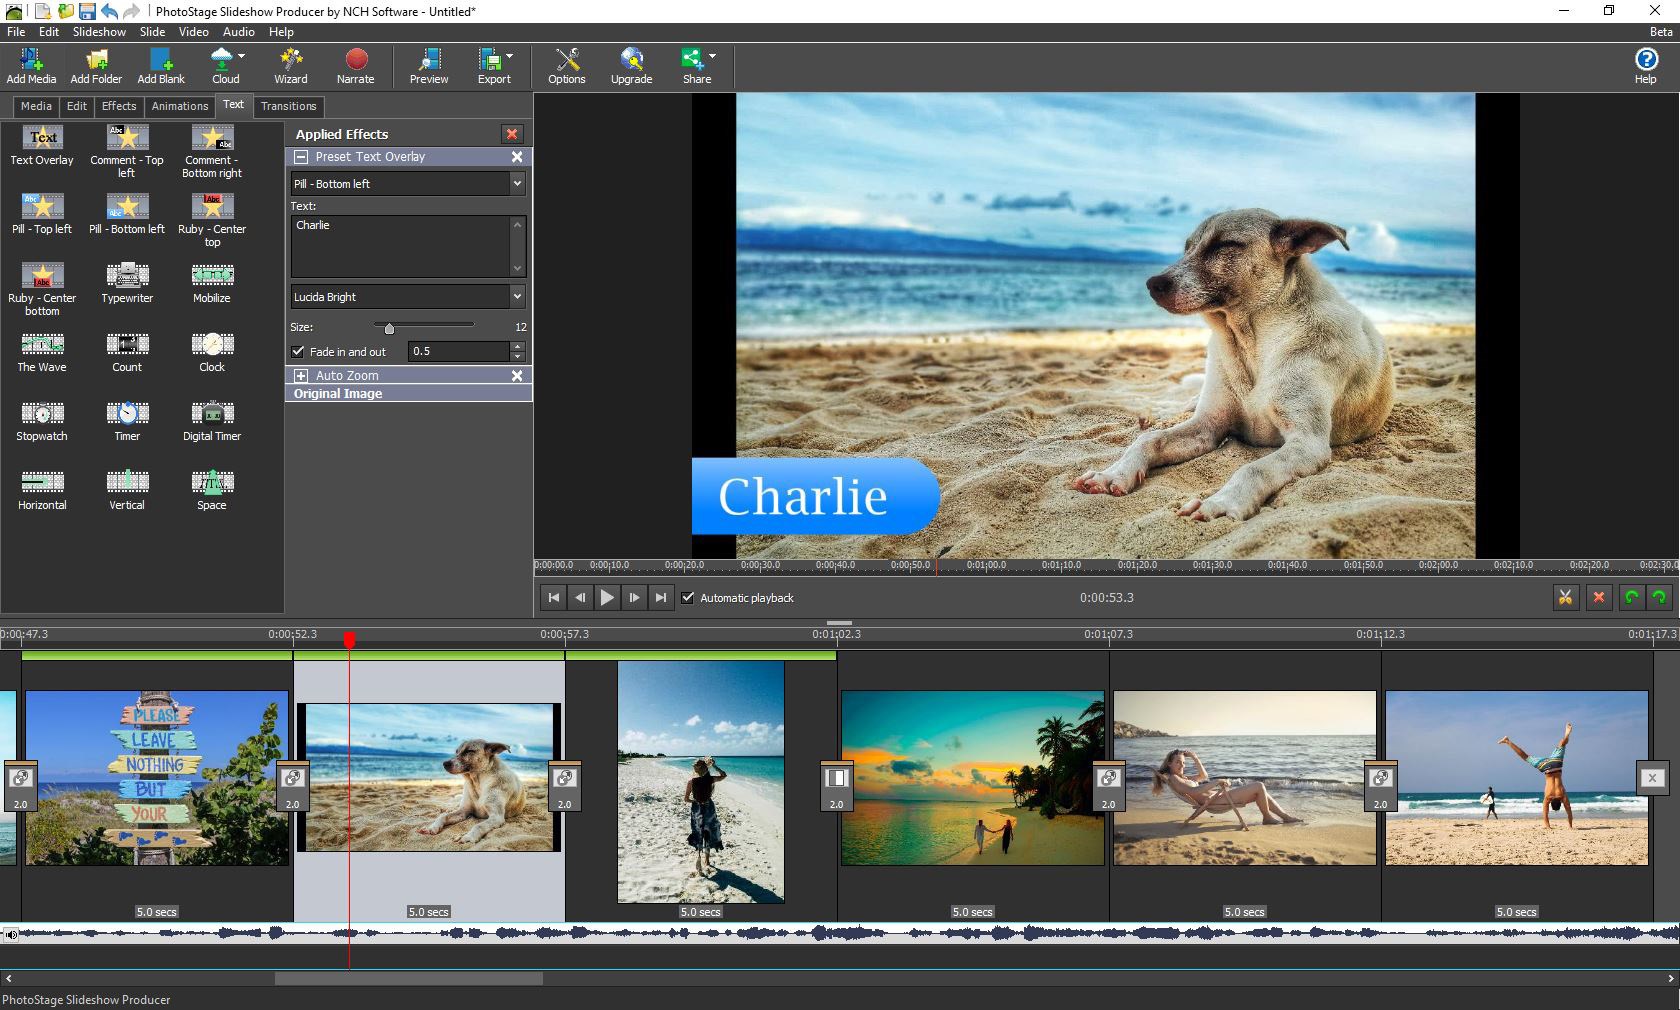Select the Typewriter text effect

pyautogui.click(x=127, y=282)
